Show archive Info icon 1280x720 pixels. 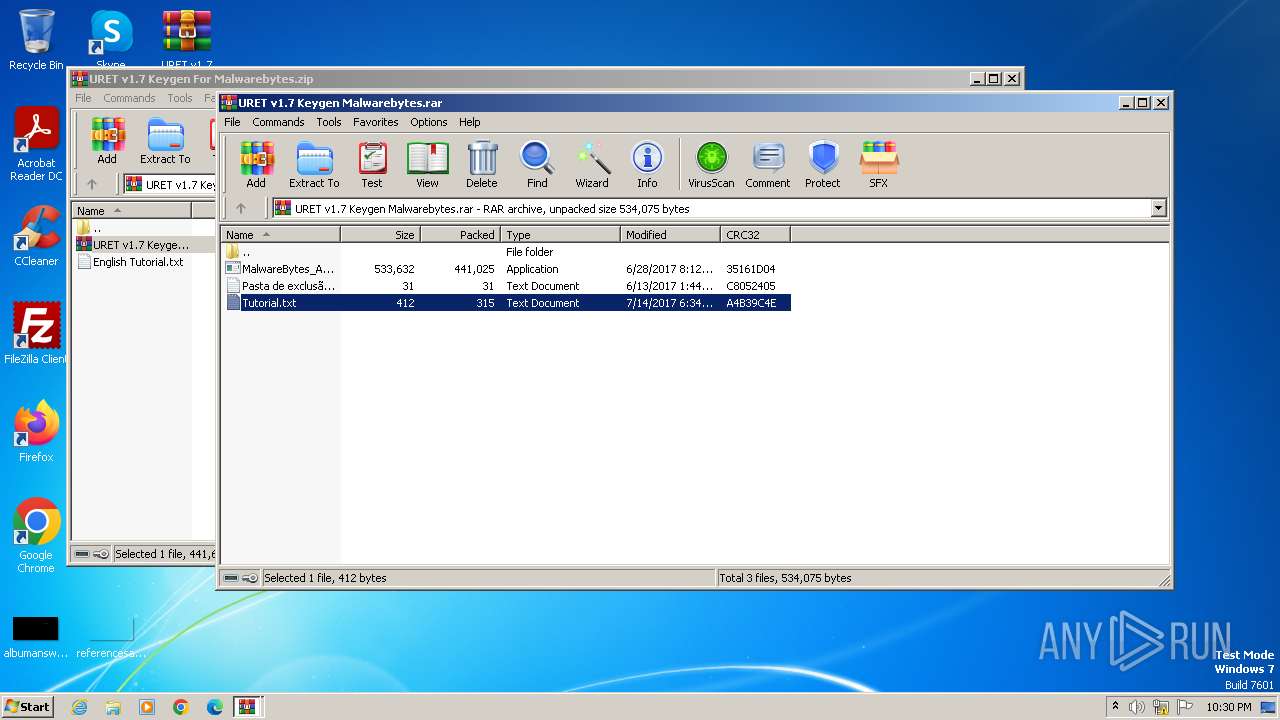[647, 165]
